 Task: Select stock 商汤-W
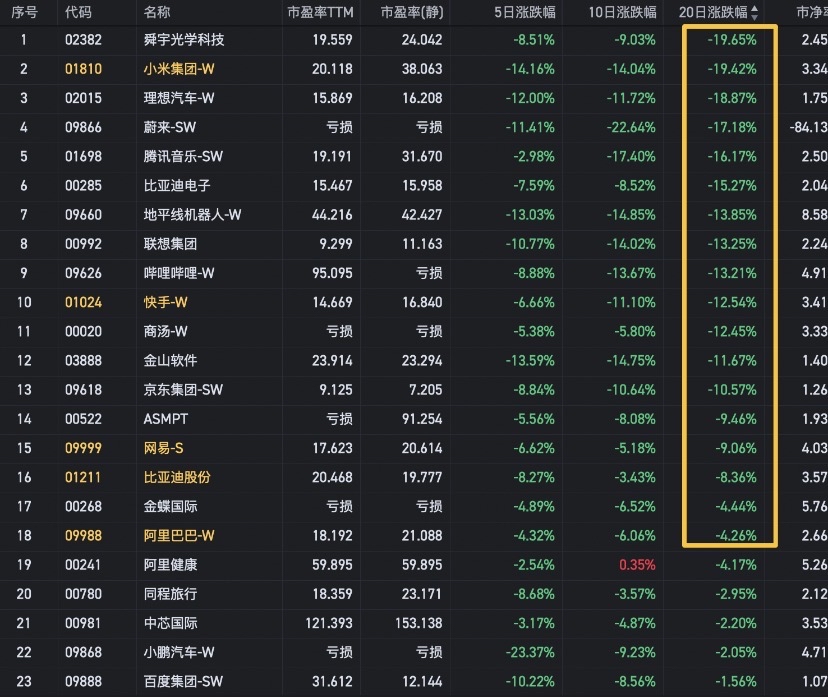tap(165, 332)
